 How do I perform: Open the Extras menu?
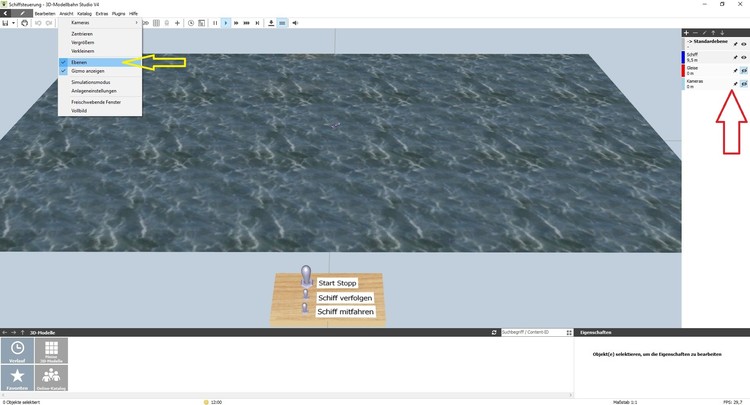[x=102, y=13]
